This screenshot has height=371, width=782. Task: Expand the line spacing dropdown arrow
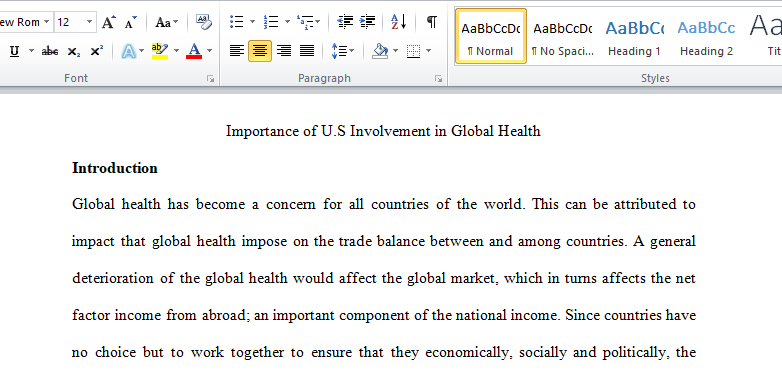(x=352, y=51)
